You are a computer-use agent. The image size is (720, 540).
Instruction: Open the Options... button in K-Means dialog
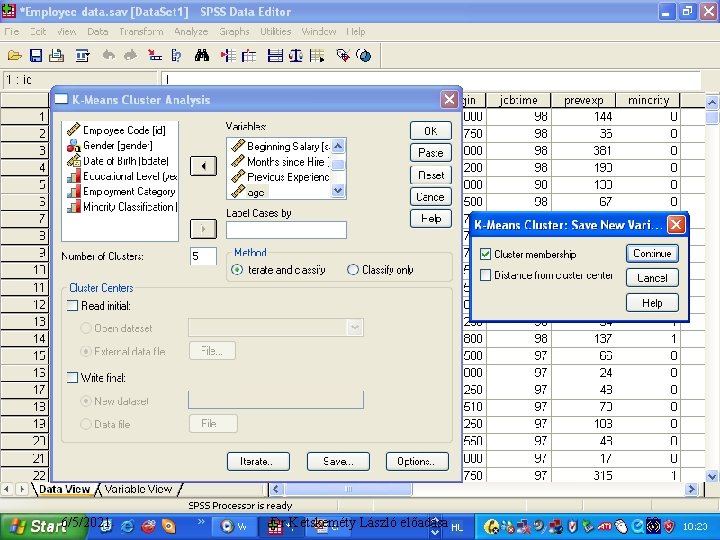(x=417, y=461)
